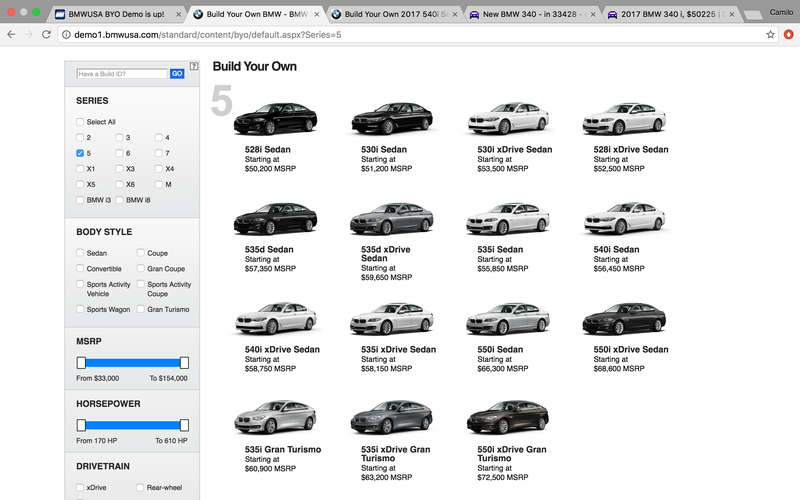Image resolution: width=800 pixels, height=500 pixels.
Task: Check the Sports Activity Coupe checkbox
Action: (140, 284)
